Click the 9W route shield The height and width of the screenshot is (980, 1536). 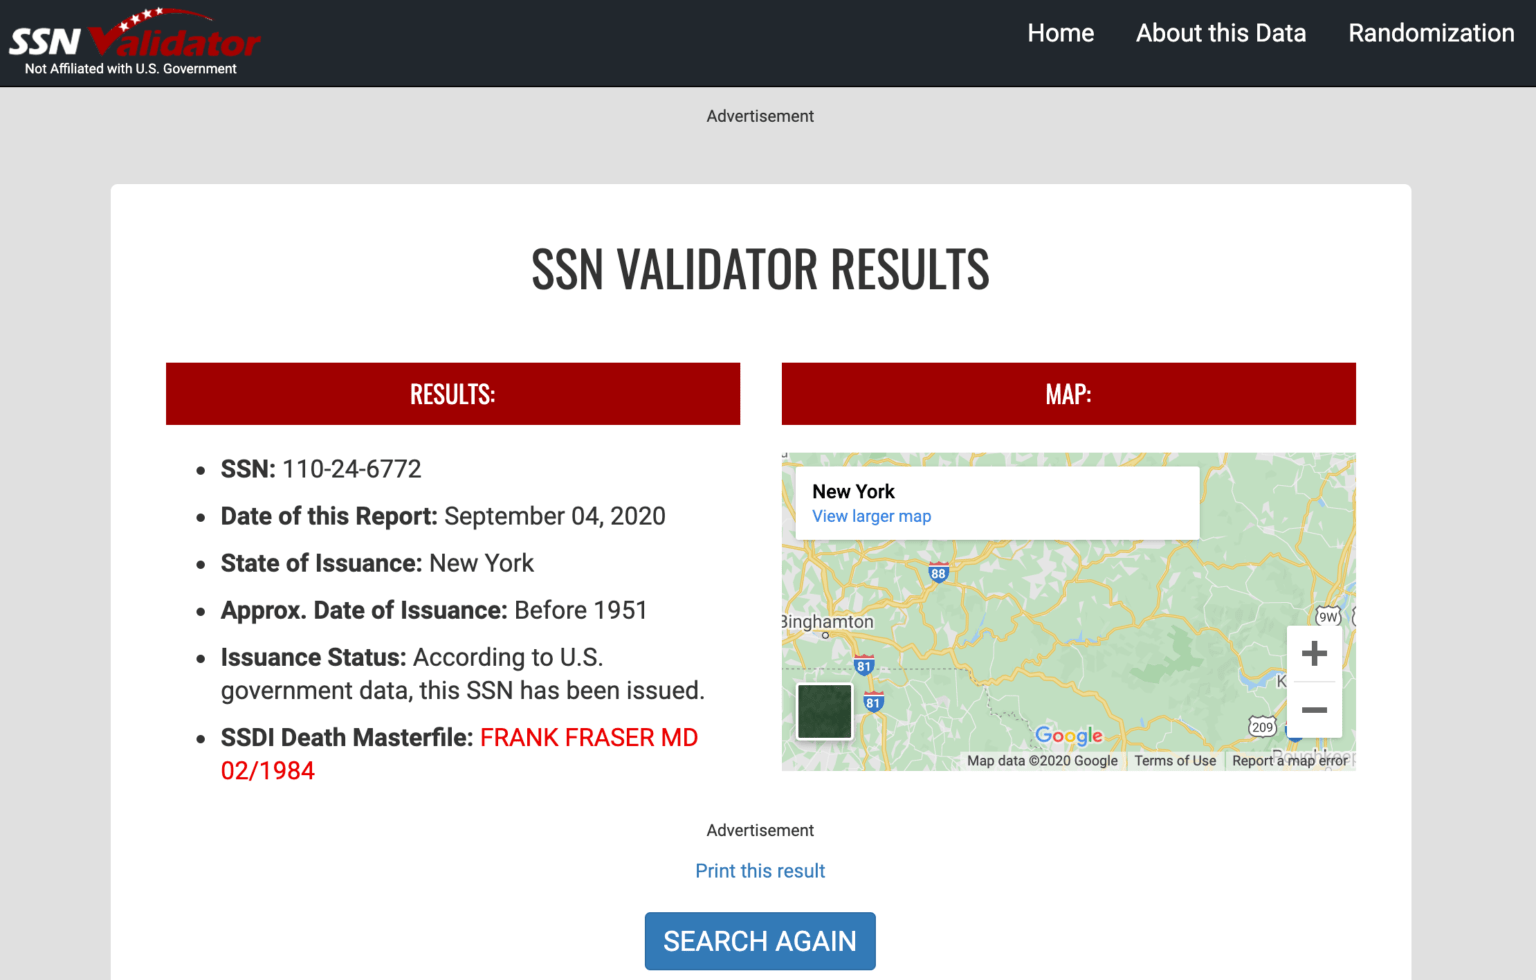(x=1328, y=616)
